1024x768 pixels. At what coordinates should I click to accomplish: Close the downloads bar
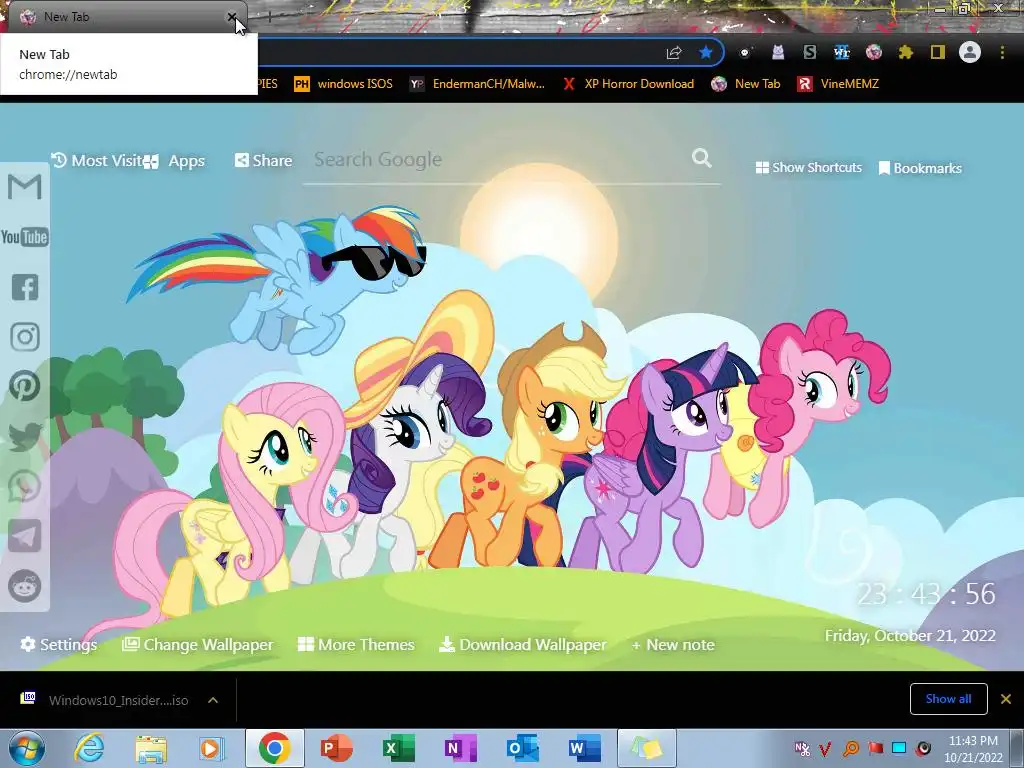[x=1006, y=699]
